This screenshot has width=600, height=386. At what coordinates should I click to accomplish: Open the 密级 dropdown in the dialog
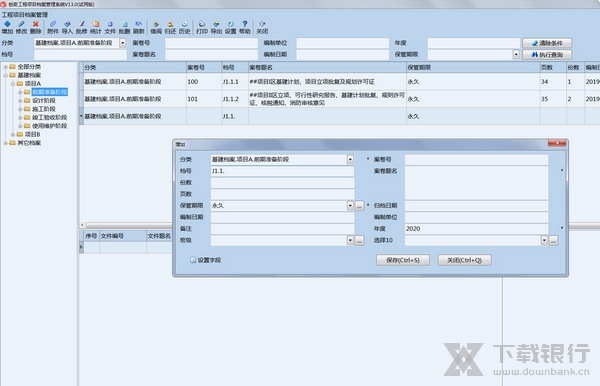(350, 240)
